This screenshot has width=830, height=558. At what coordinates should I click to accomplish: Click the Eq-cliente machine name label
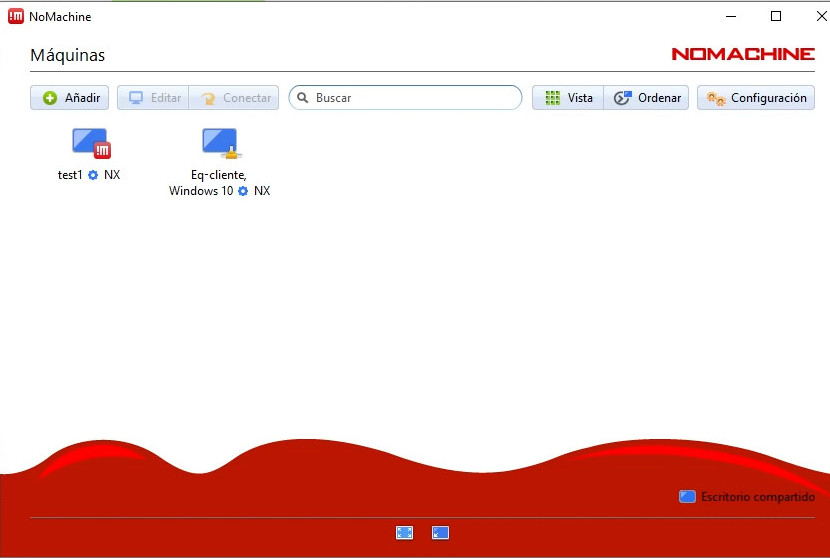218,175
